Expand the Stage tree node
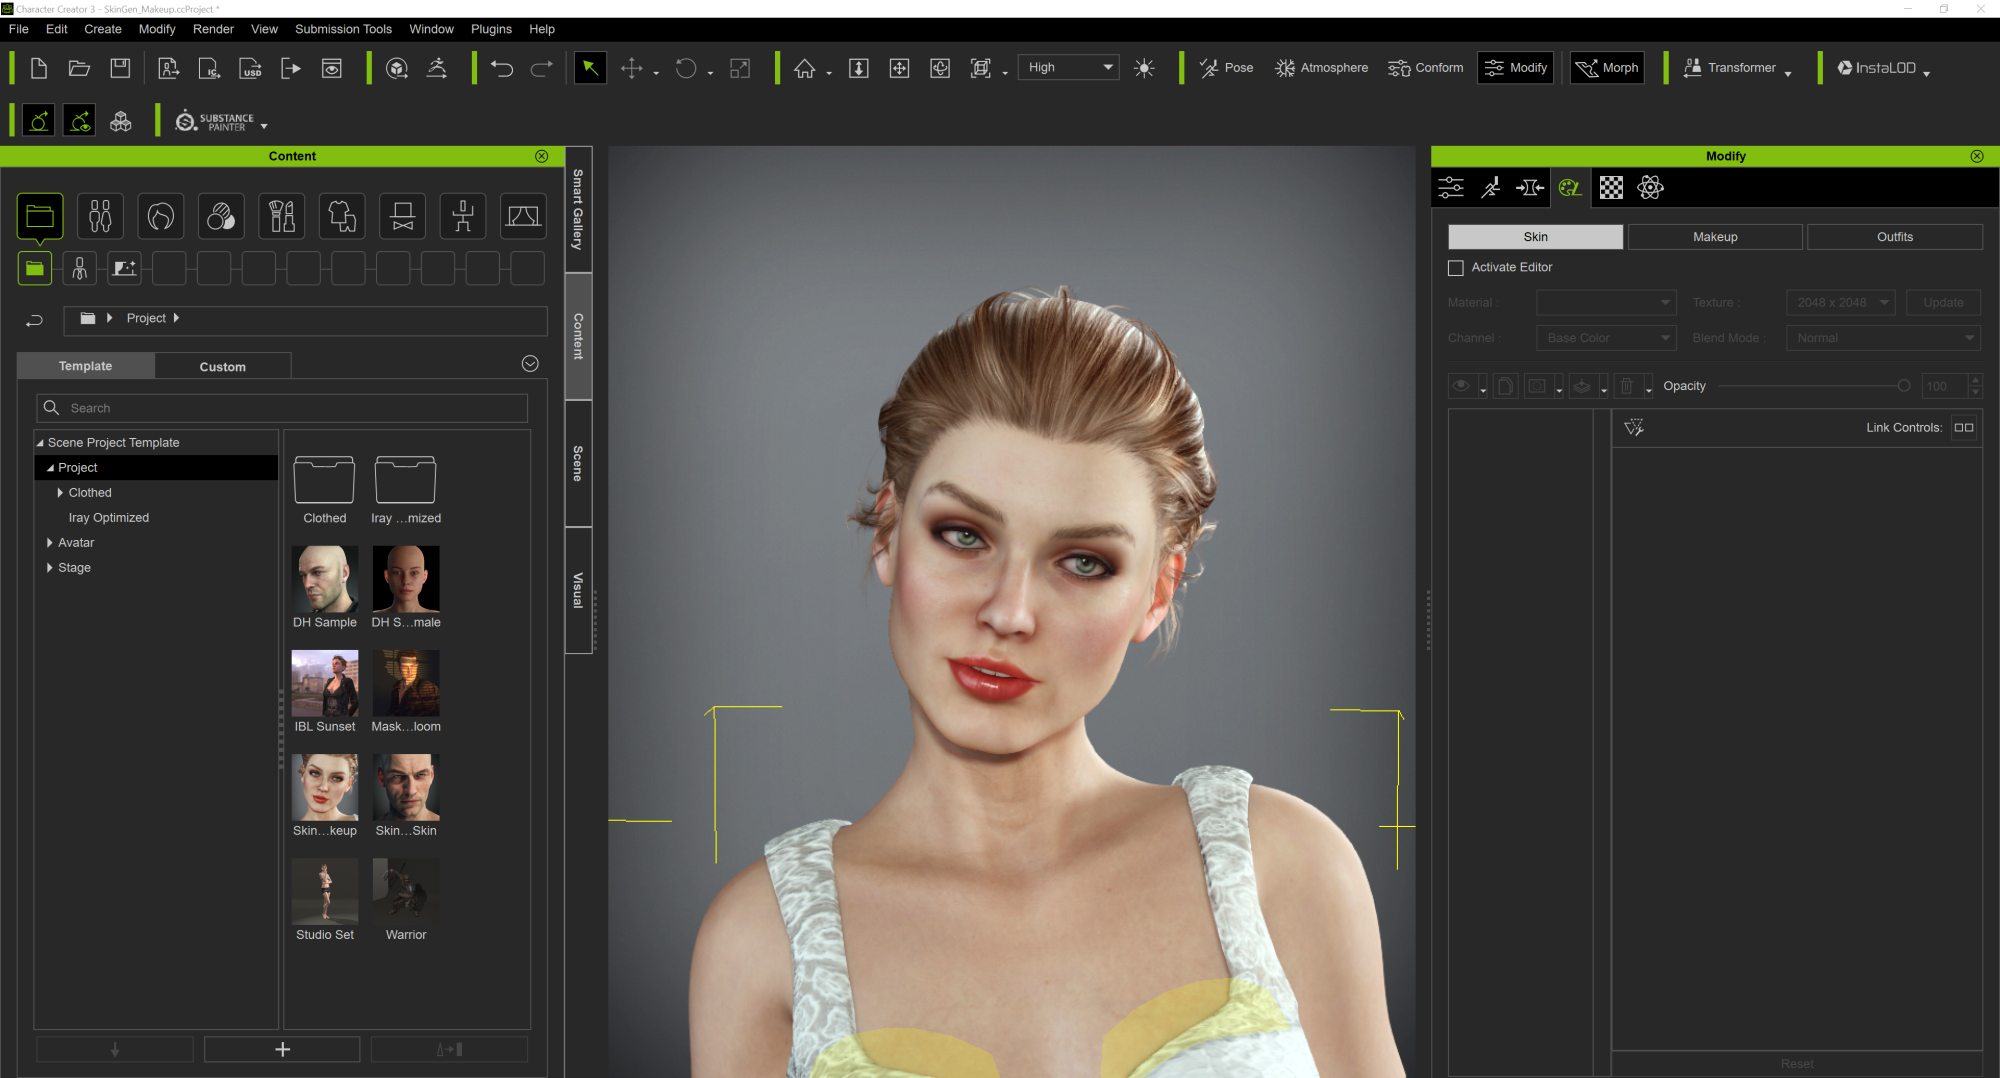The image size is (2000, 1078). point(49,568)
